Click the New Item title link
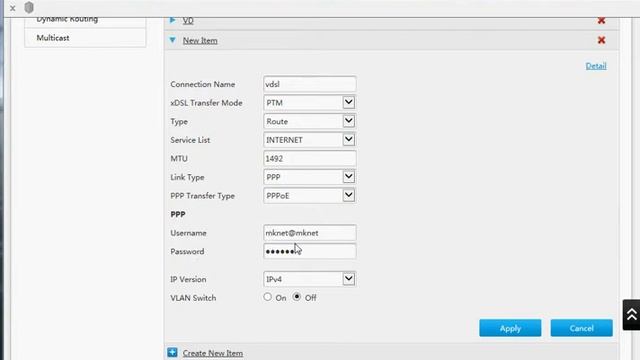Screen dimensions: 640x360 coord(200,40)
